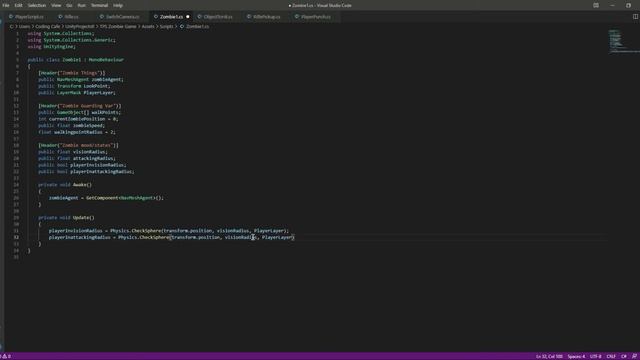Viewport: 640px width, 360px height.
Task: Open the Terminal menu
Action: 99,5
